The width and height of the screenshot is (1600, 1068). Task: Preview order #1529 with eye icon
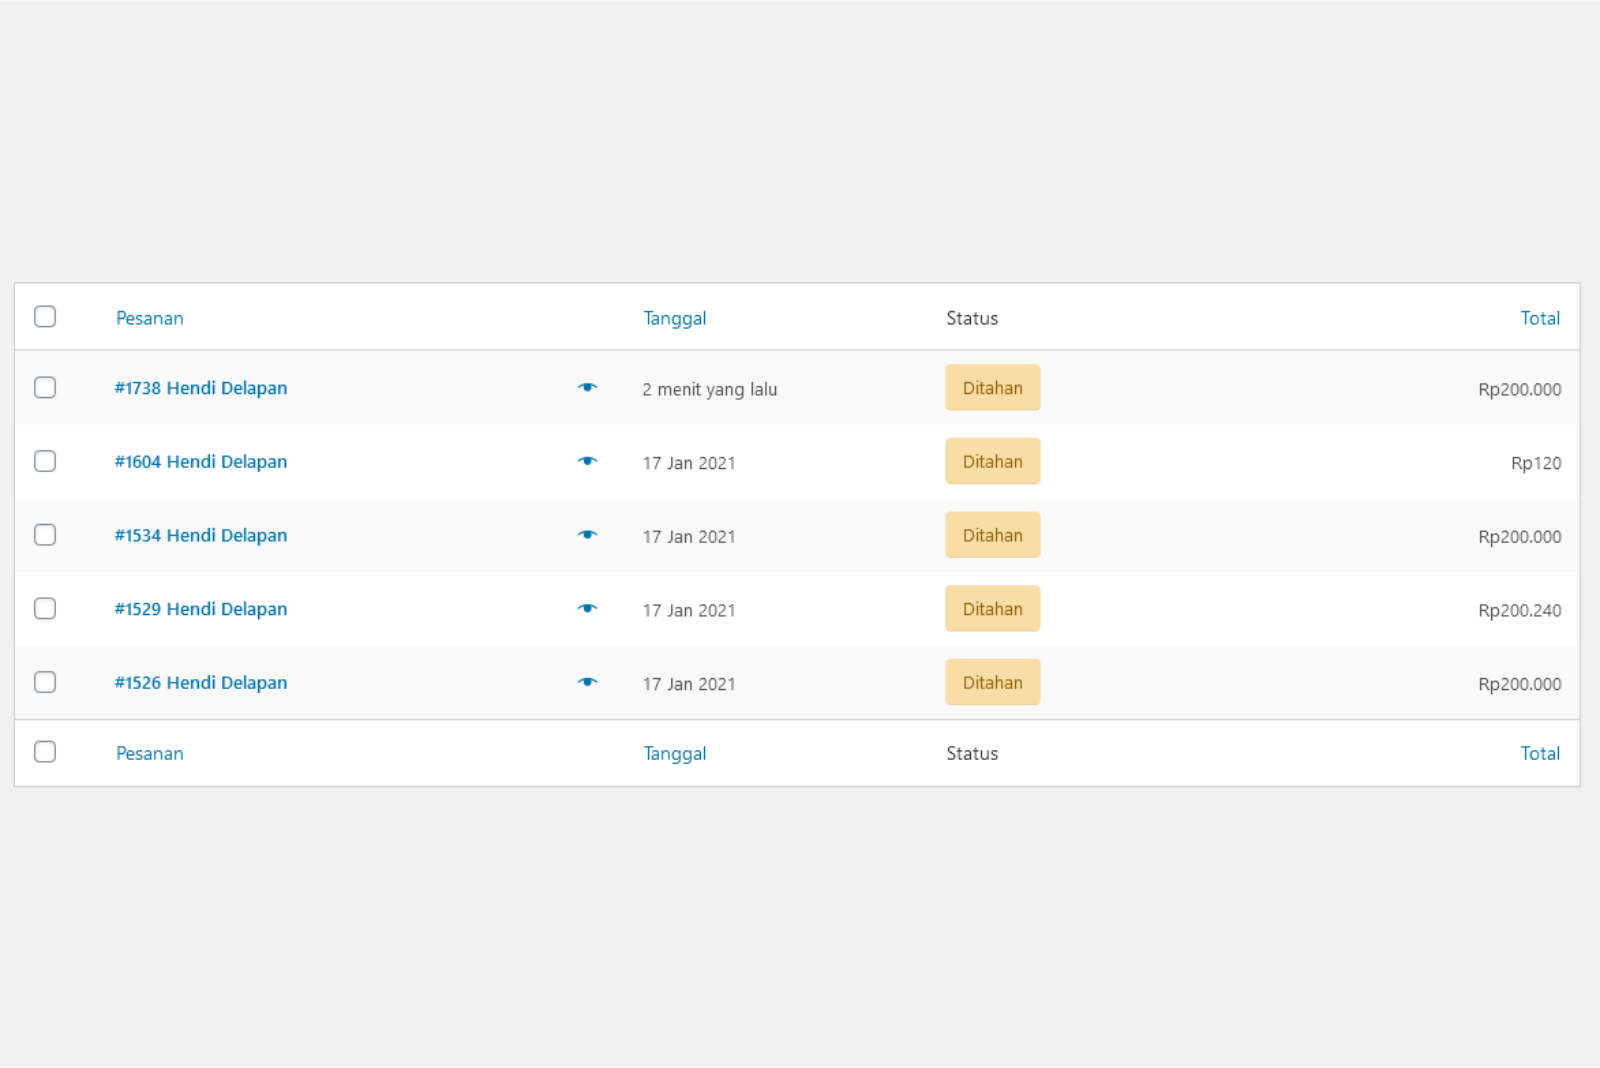[x=587, y=609]
